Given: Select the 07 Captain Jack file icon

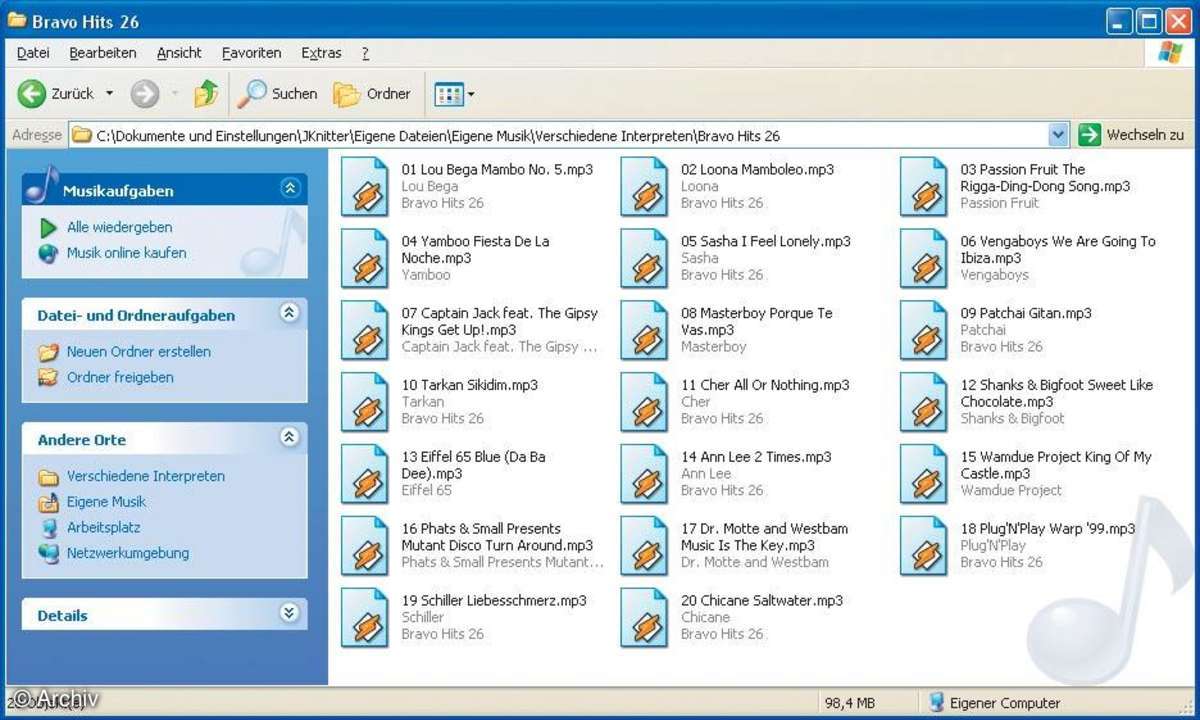Looking at the screenshot, I should [365, 331].
